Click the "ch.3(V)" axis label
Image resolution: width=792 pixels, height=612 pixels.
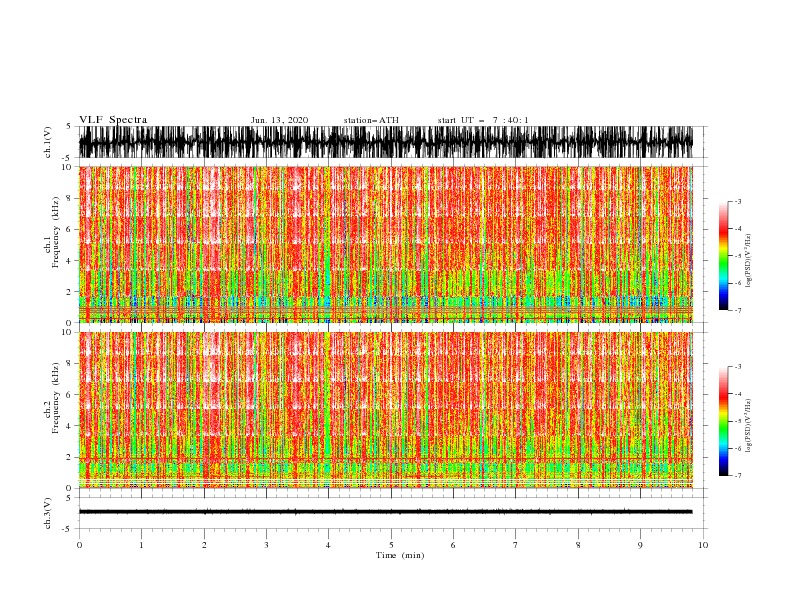[48, 514]
